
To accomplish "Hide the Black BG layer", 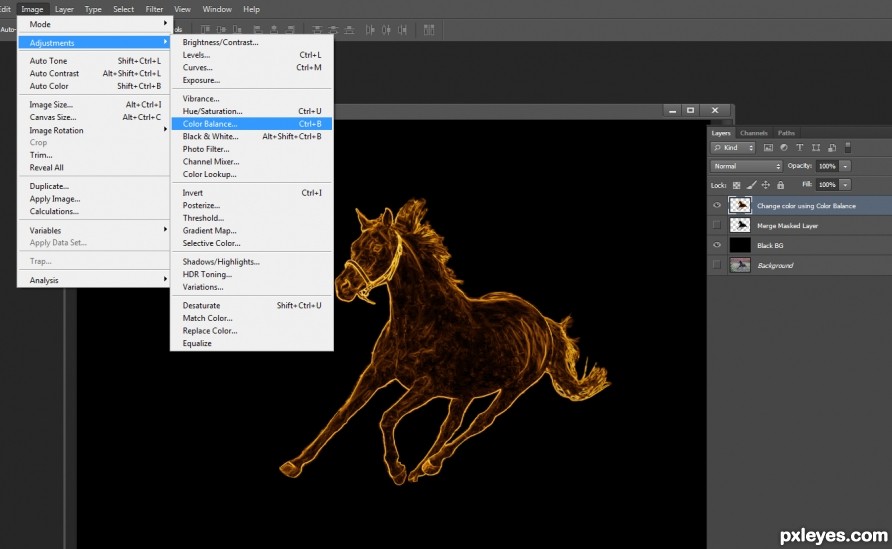I will (x=717, y=245).
